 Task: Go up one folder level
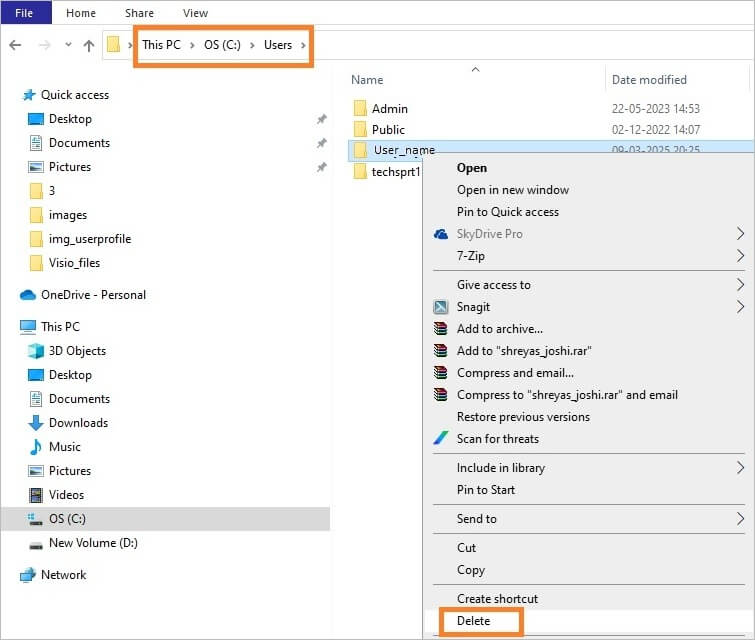pos(89,45)
